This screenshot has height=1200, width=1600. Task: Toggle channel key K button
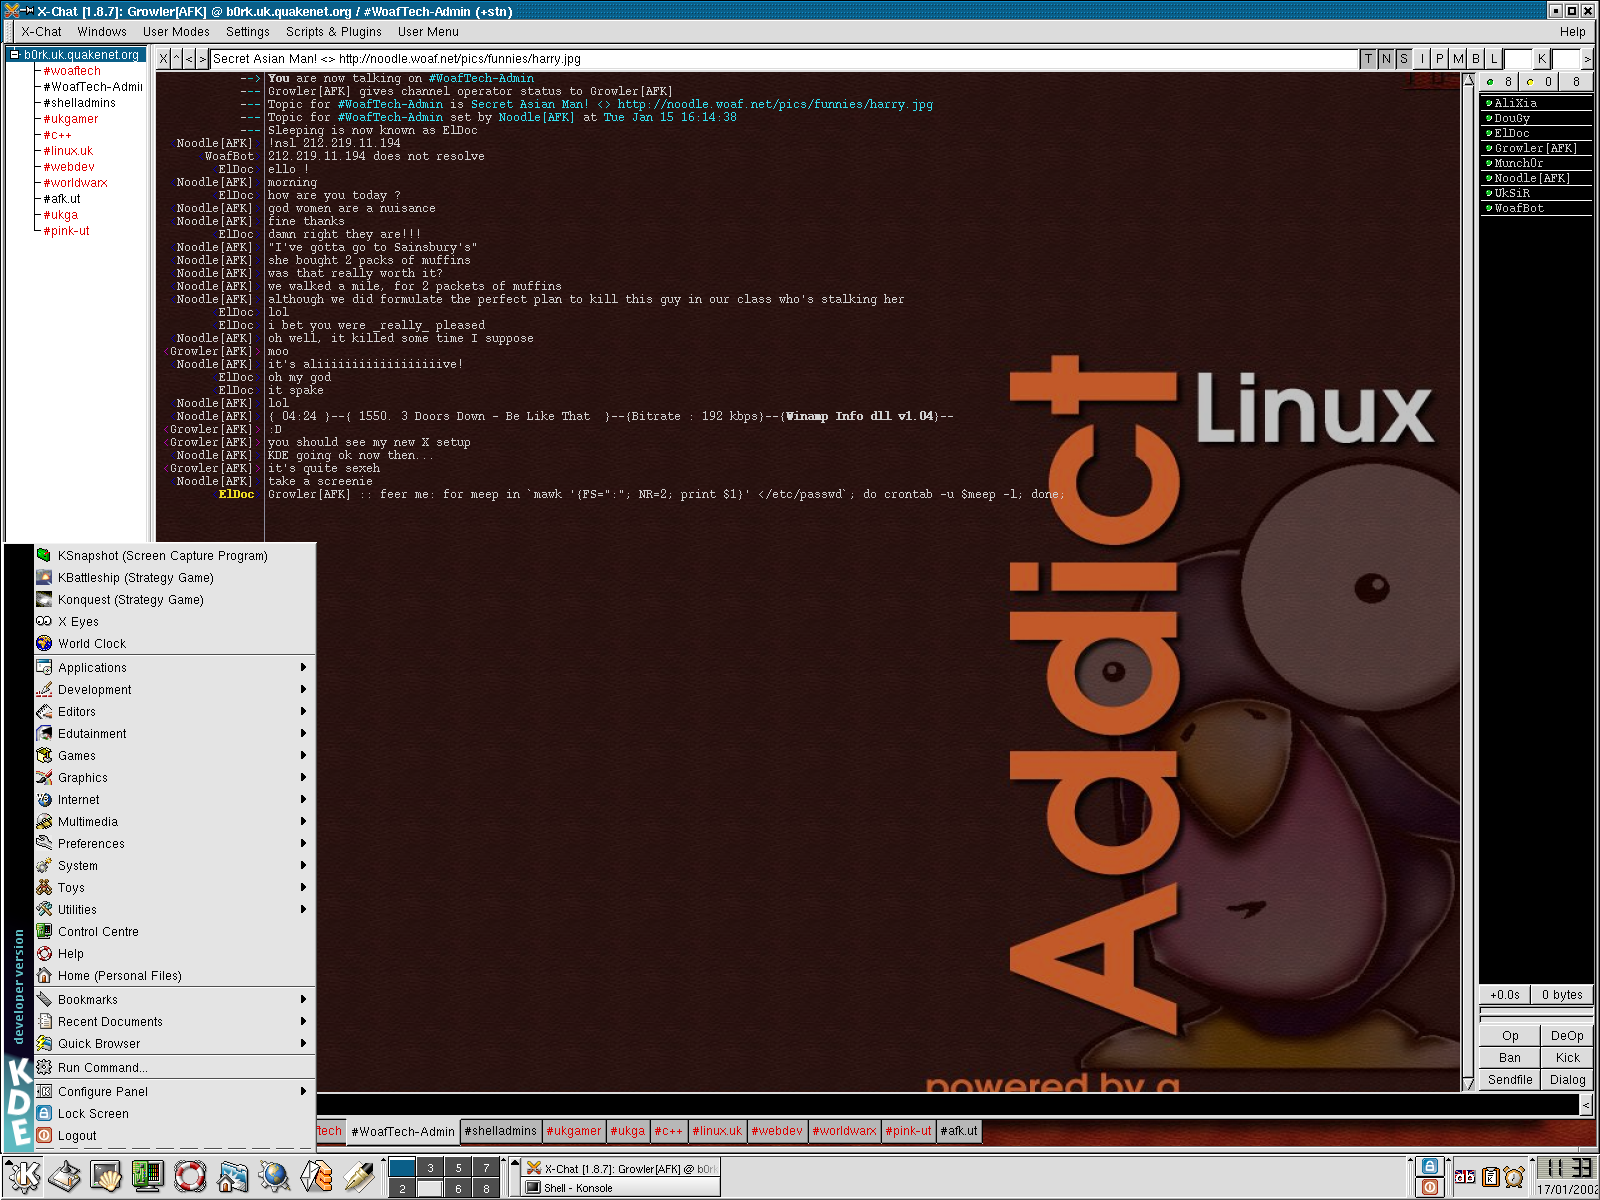click(1542, 59)
